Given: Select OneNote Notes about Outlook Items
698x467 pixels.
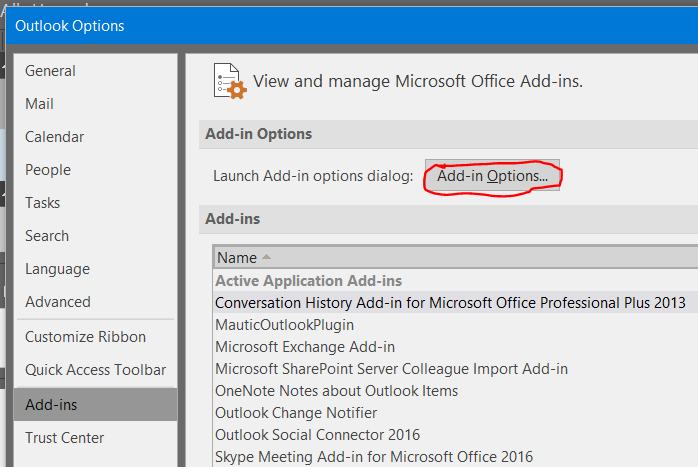Looking at the screenshot, I should pos(336,391).
